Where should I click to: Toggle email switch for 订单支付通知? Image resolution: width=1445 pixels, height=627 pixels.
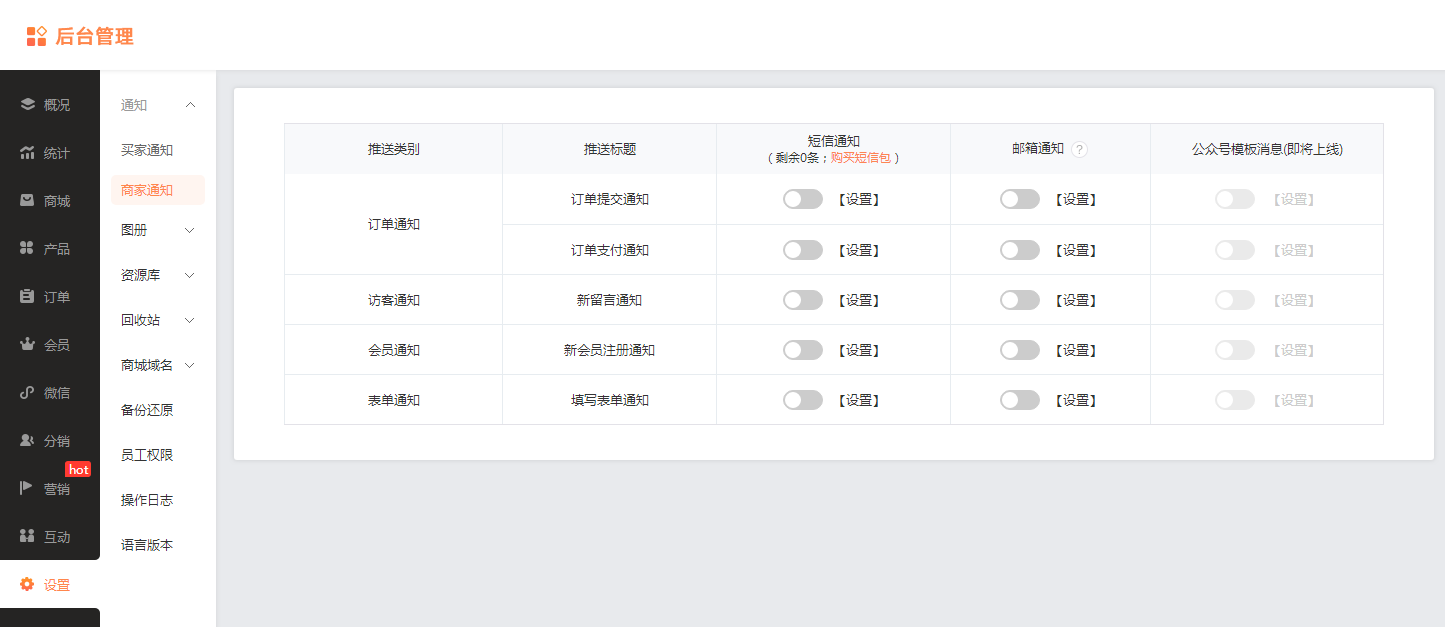click(x=1020, y=249)
